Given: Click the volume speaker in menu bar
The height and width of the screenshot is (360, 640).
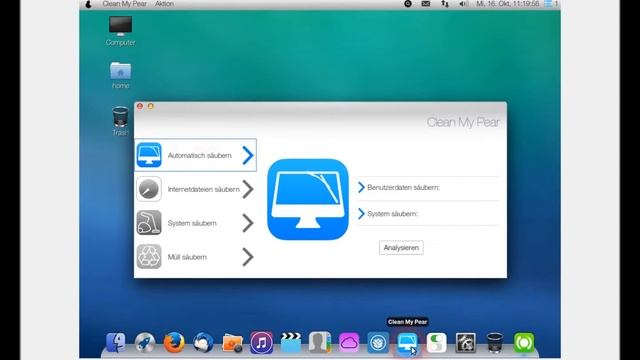Looking at the screenshot, I should (463, 4).
